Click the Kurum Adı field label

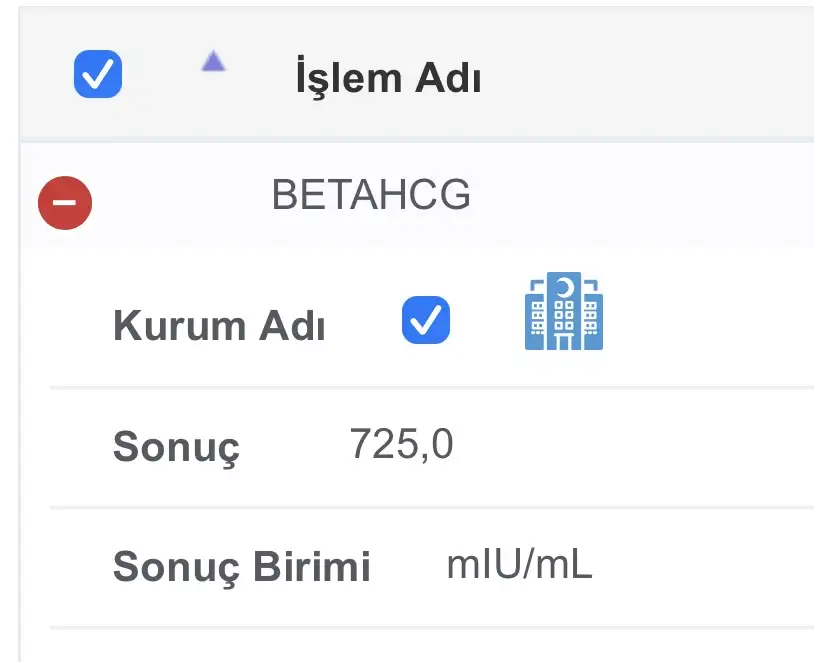219,326
